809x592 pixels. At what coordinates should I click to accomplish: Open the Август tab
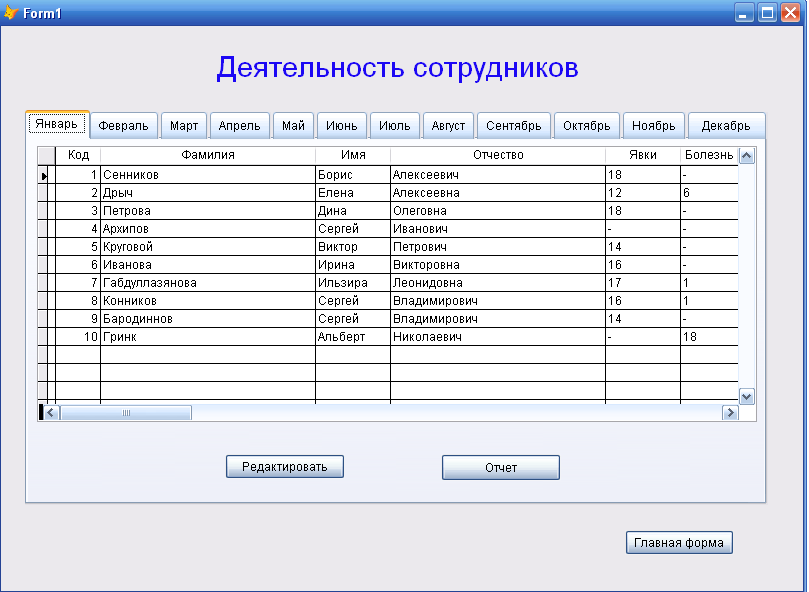448,125
